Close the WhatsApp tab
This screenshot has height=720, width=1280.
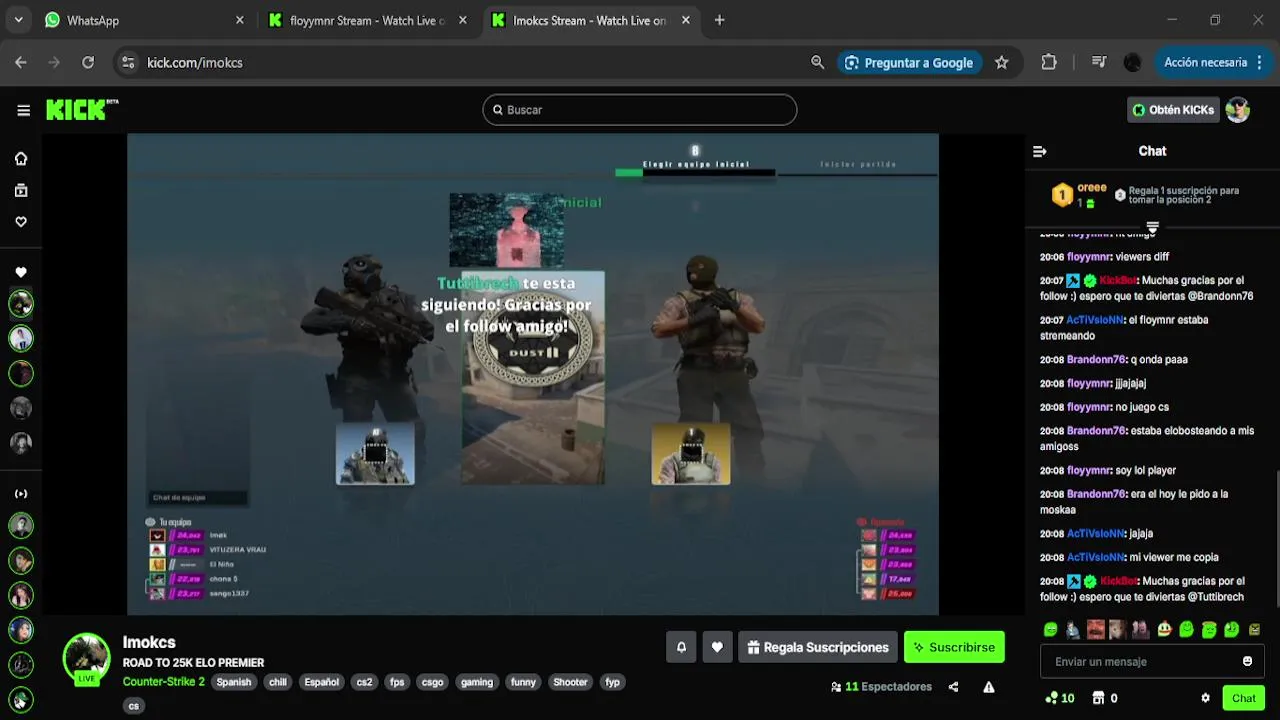click(x=240, y=20)
